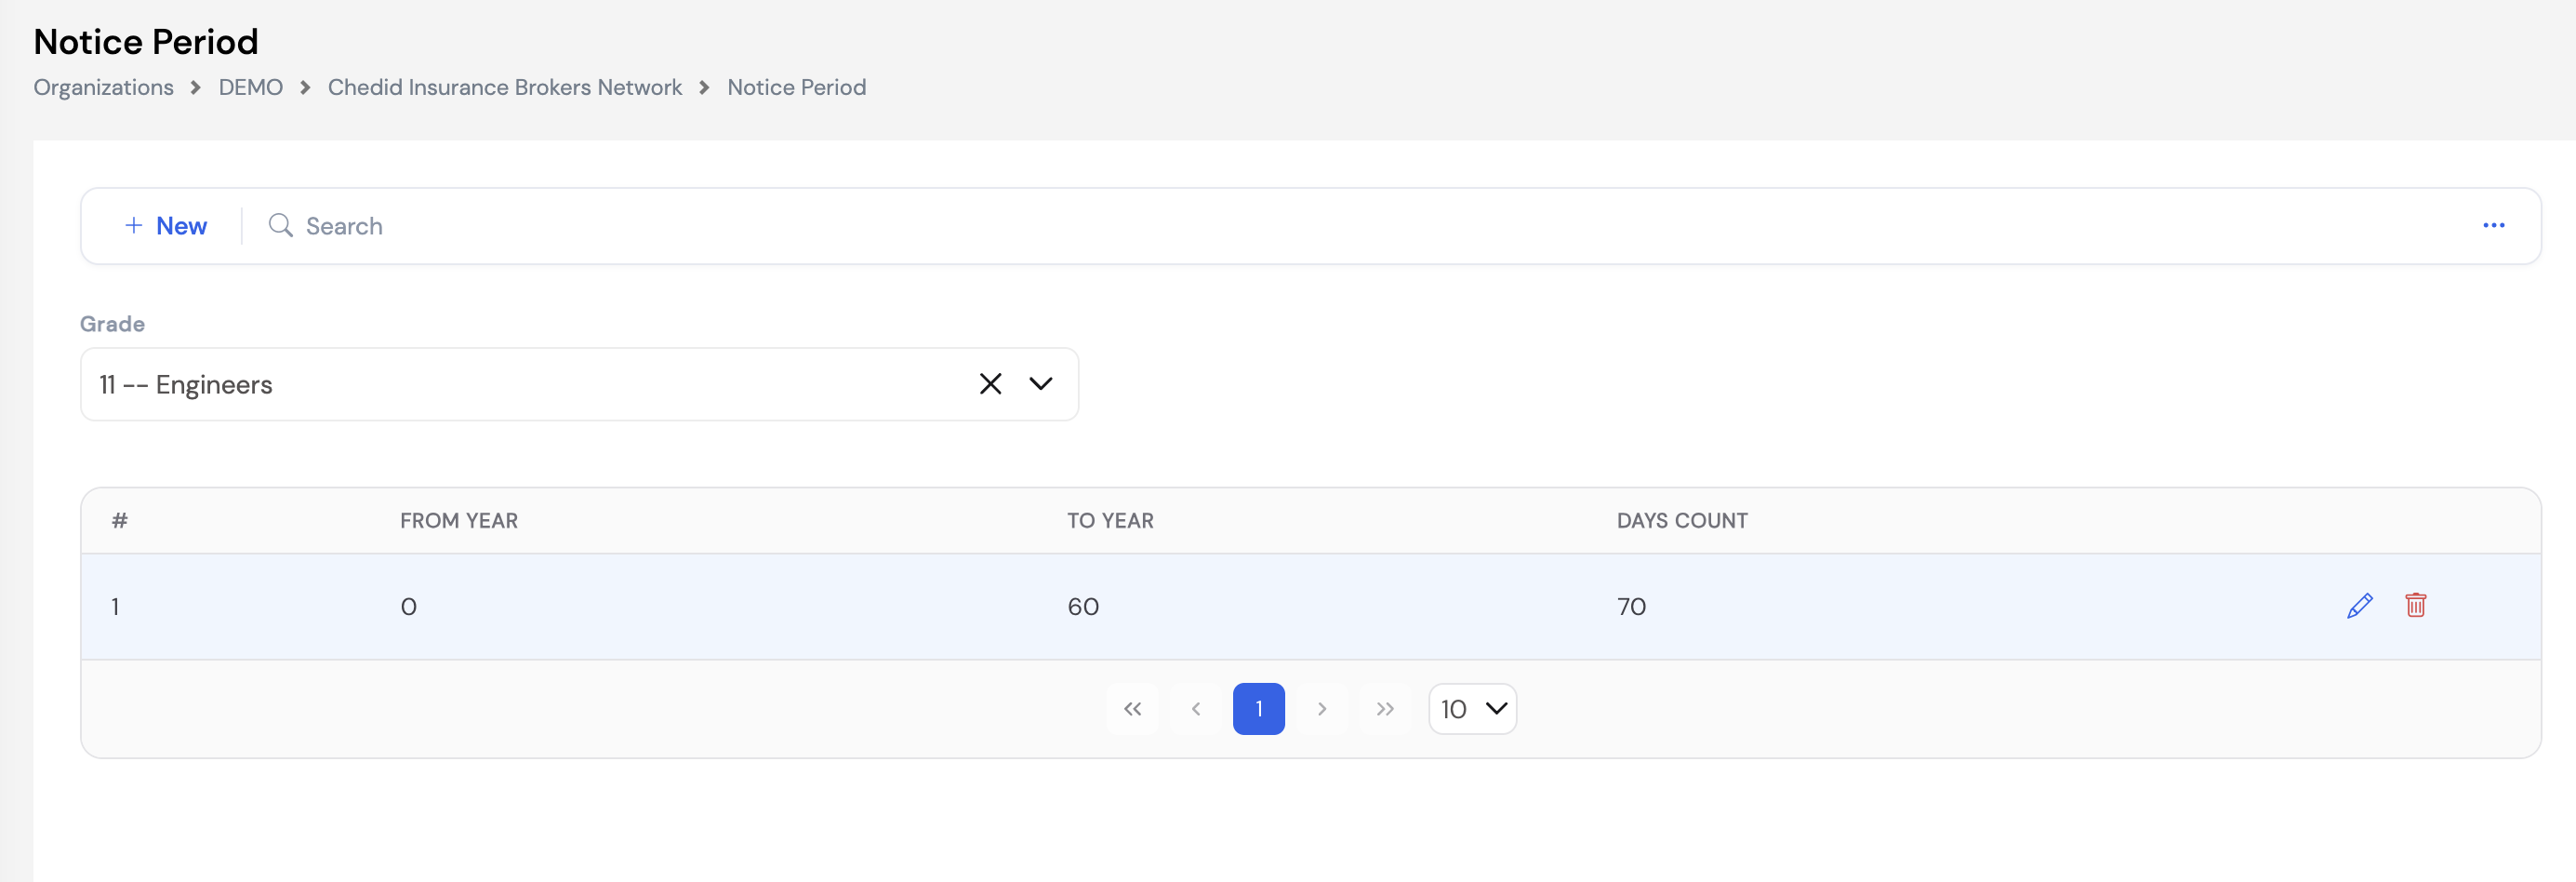
Task: Click the # column header
Action: click(x=119, y=521)
